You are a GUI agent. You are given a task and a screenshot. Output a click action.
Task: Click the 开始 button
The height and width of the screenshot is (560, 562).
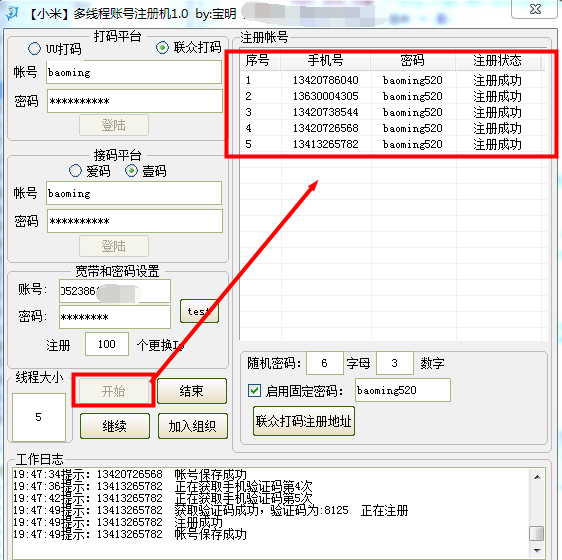(x=114, y=391)
